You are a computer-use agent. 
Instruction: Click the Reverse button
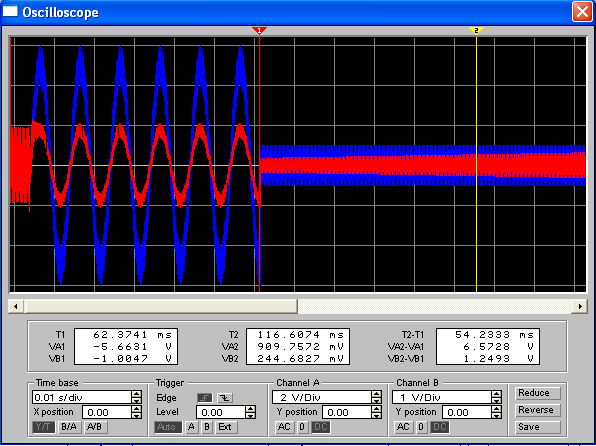pyautogui.click(x=536, y=410)
